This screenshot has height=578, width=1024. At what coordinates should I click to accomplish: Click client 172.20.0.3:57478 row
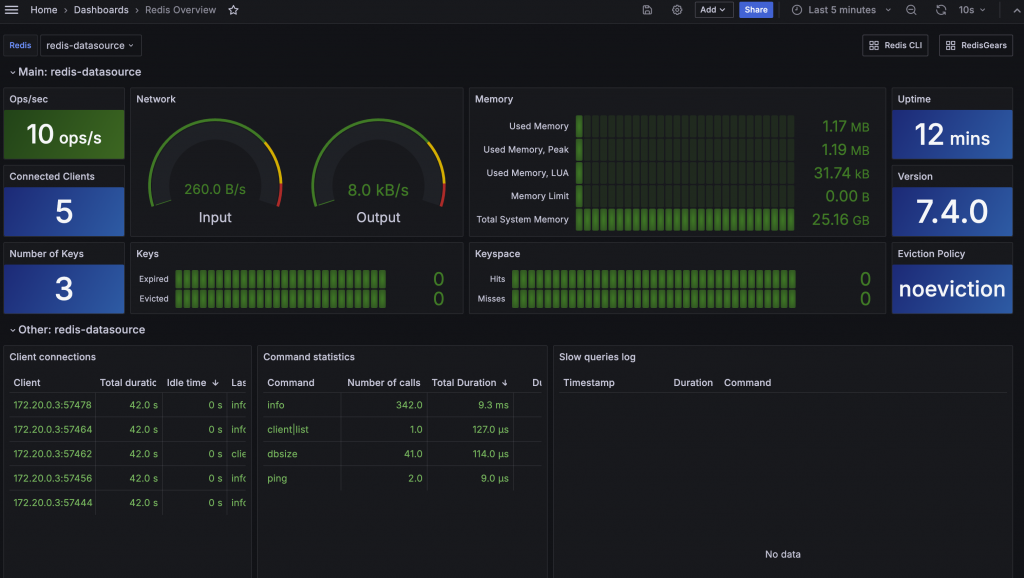[129, 405]
